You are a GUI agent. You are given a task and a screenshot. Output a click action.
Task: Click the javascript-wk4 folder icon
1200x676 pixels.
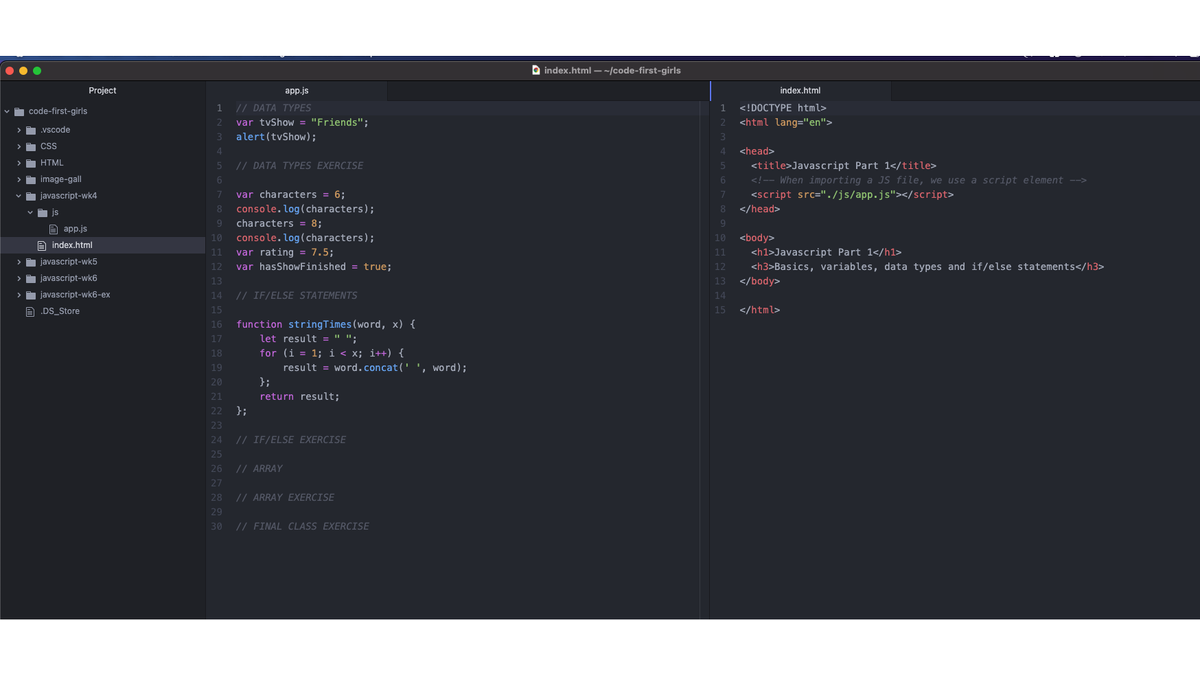[x=31, y=195]
